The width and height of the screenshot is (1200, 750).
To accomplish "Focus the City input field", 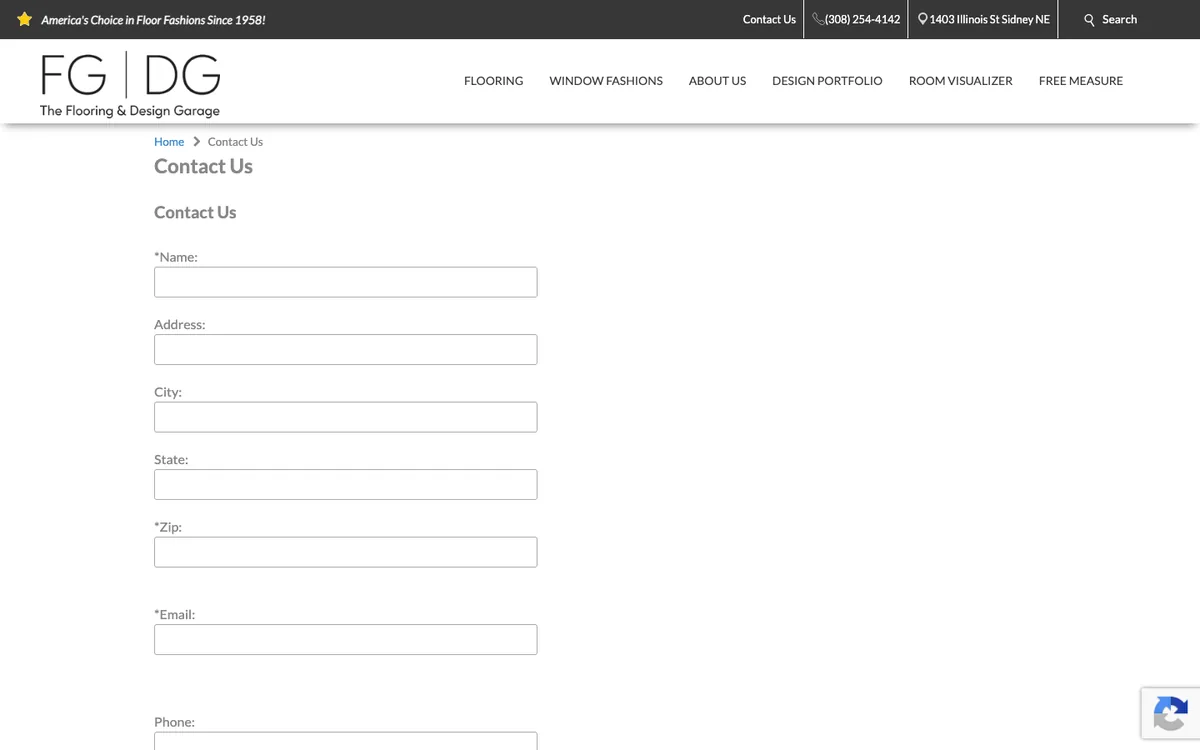I will pos(345,417).
